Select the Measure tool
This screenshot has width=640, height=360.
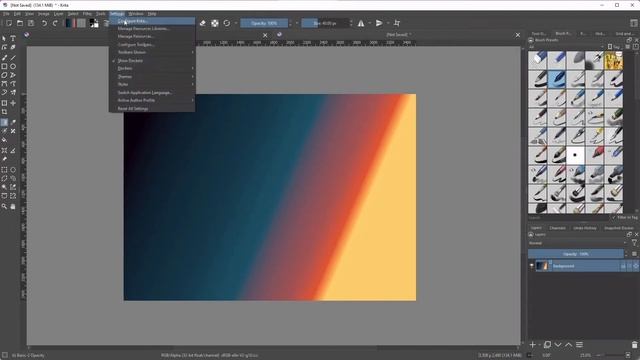[13, 151]
